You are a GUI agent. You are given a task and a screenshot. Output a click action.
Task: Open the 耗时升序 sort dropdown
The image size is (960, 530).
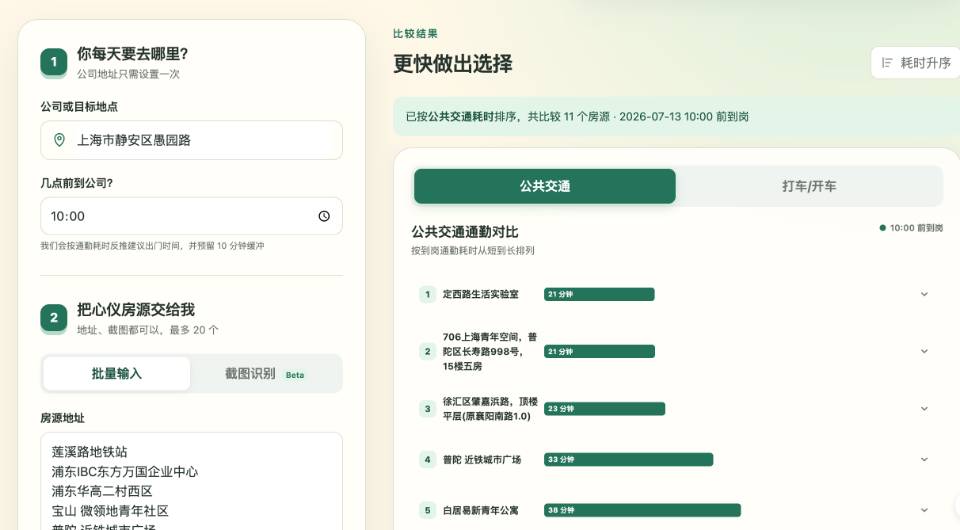click(x=915, y=63)
